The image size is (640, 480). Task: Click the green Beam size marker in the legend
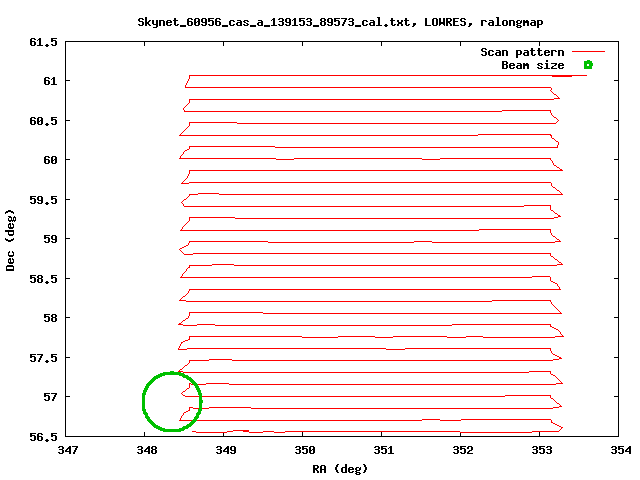(588, 65)
